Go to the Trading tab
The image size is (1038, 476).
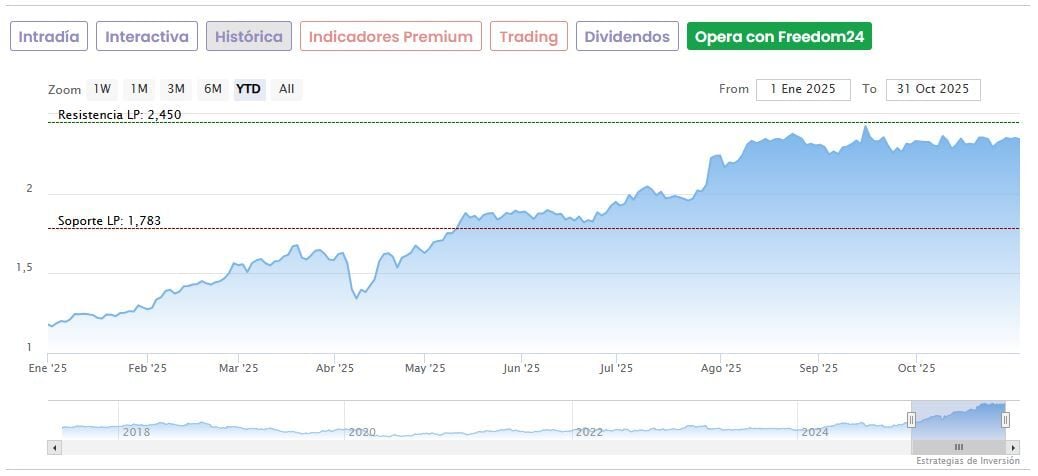529,37
